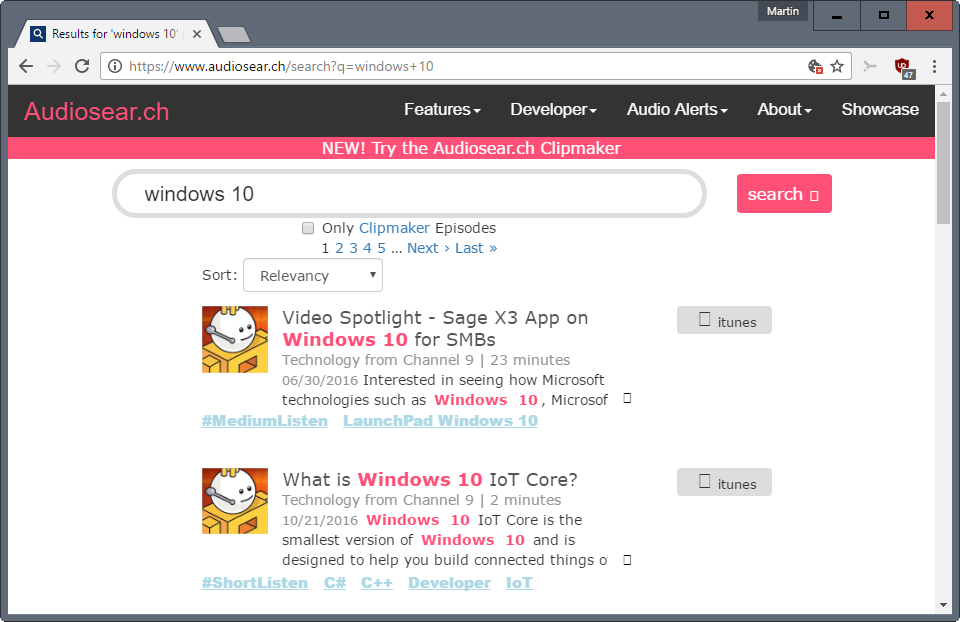Click the LaunchPad Windows 10 tag

point(440,421)
